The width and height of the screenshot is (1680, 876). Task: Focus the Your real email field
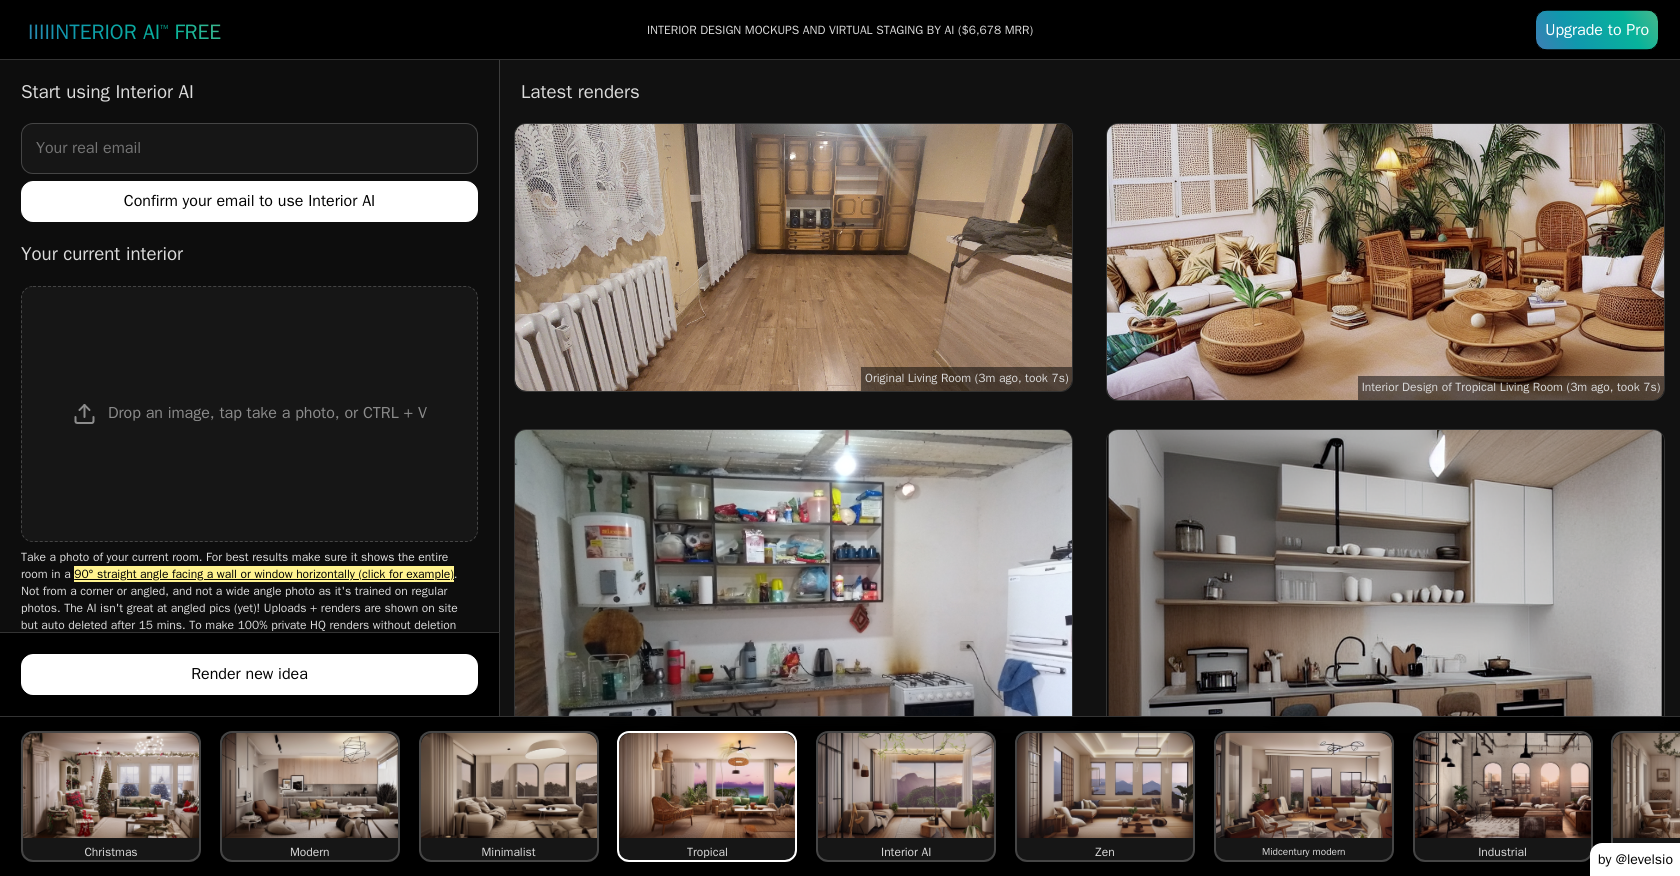click(x=249, y=148)
